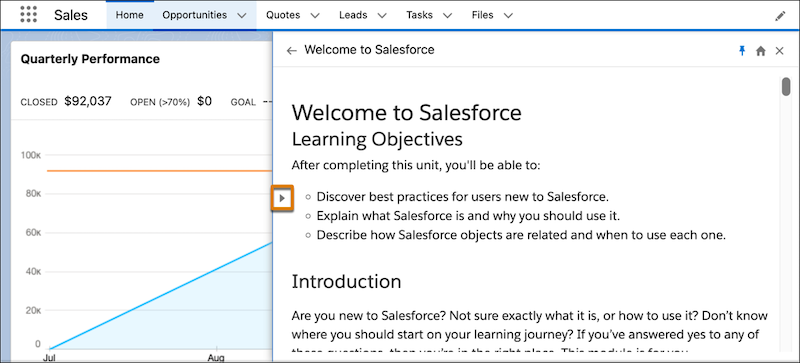Open the App Launcher dots grid
Viewport: 800px width, 363px height.
click(x=29, y=15)
